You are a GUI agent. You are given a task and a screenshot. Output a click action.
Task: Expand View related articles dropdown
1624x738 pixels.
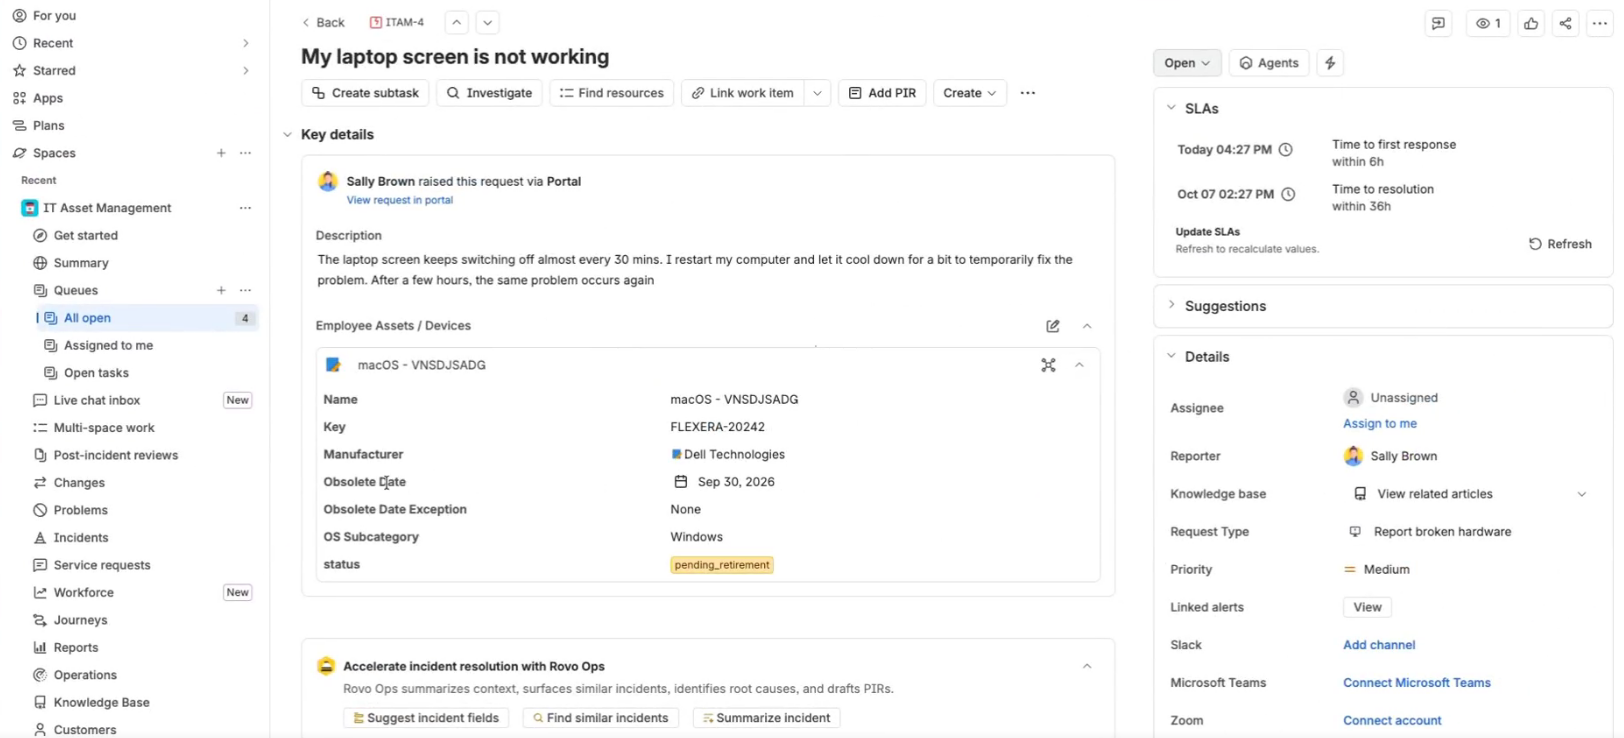1582,494
